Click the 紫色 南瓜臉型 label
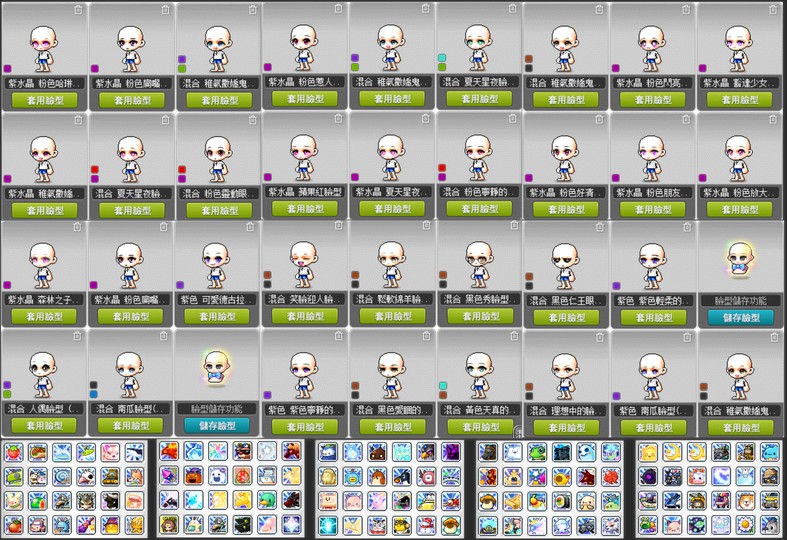 pos(653,411)
